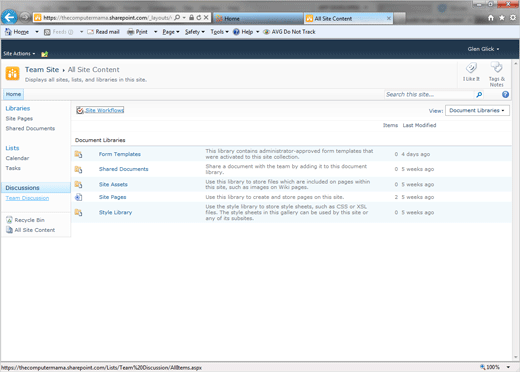
Task: Expand the Feeds dropdown arrow
Action: point(81,32)
